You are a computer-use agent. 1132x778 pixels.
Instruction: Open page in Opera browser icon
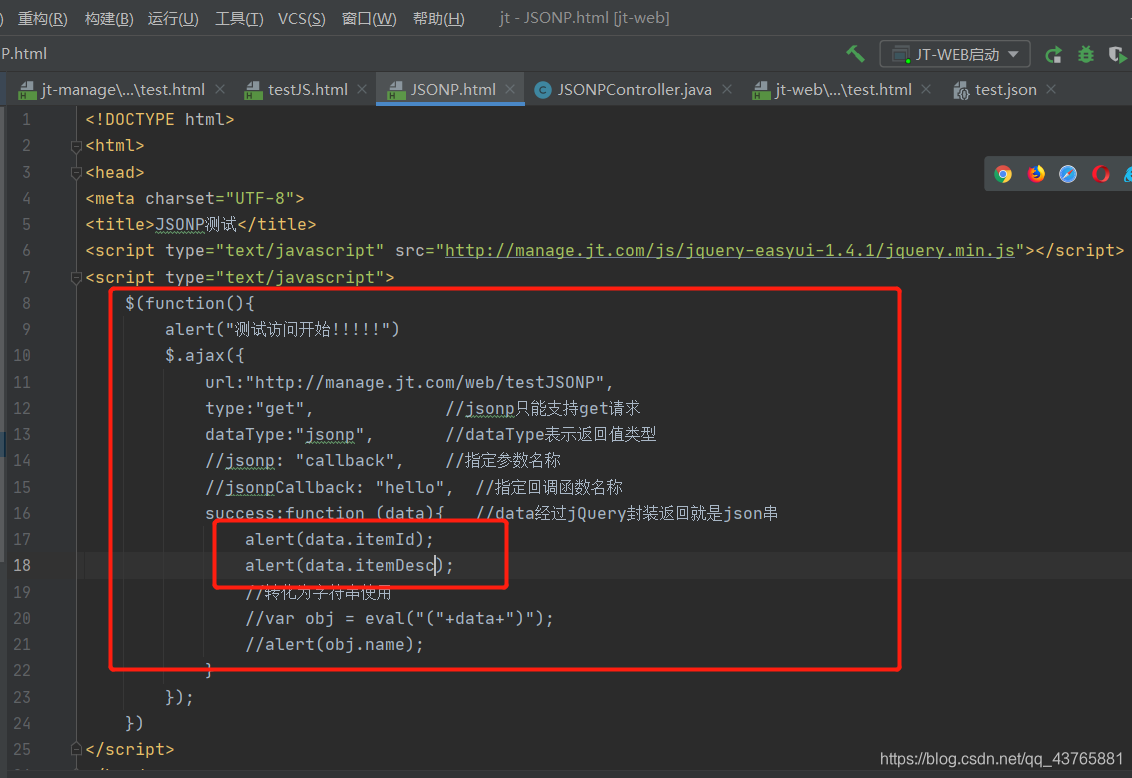[x=1100, y=174]
